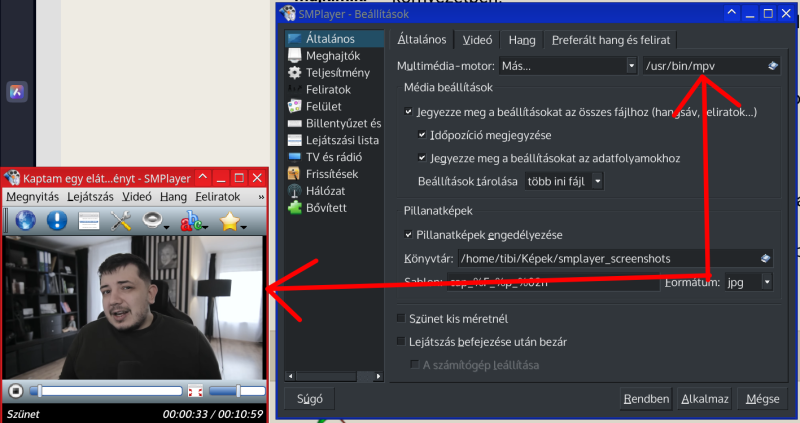Click the SMPlayer volume slider
The height and width of the screenshot is (423, 800).
237,391
